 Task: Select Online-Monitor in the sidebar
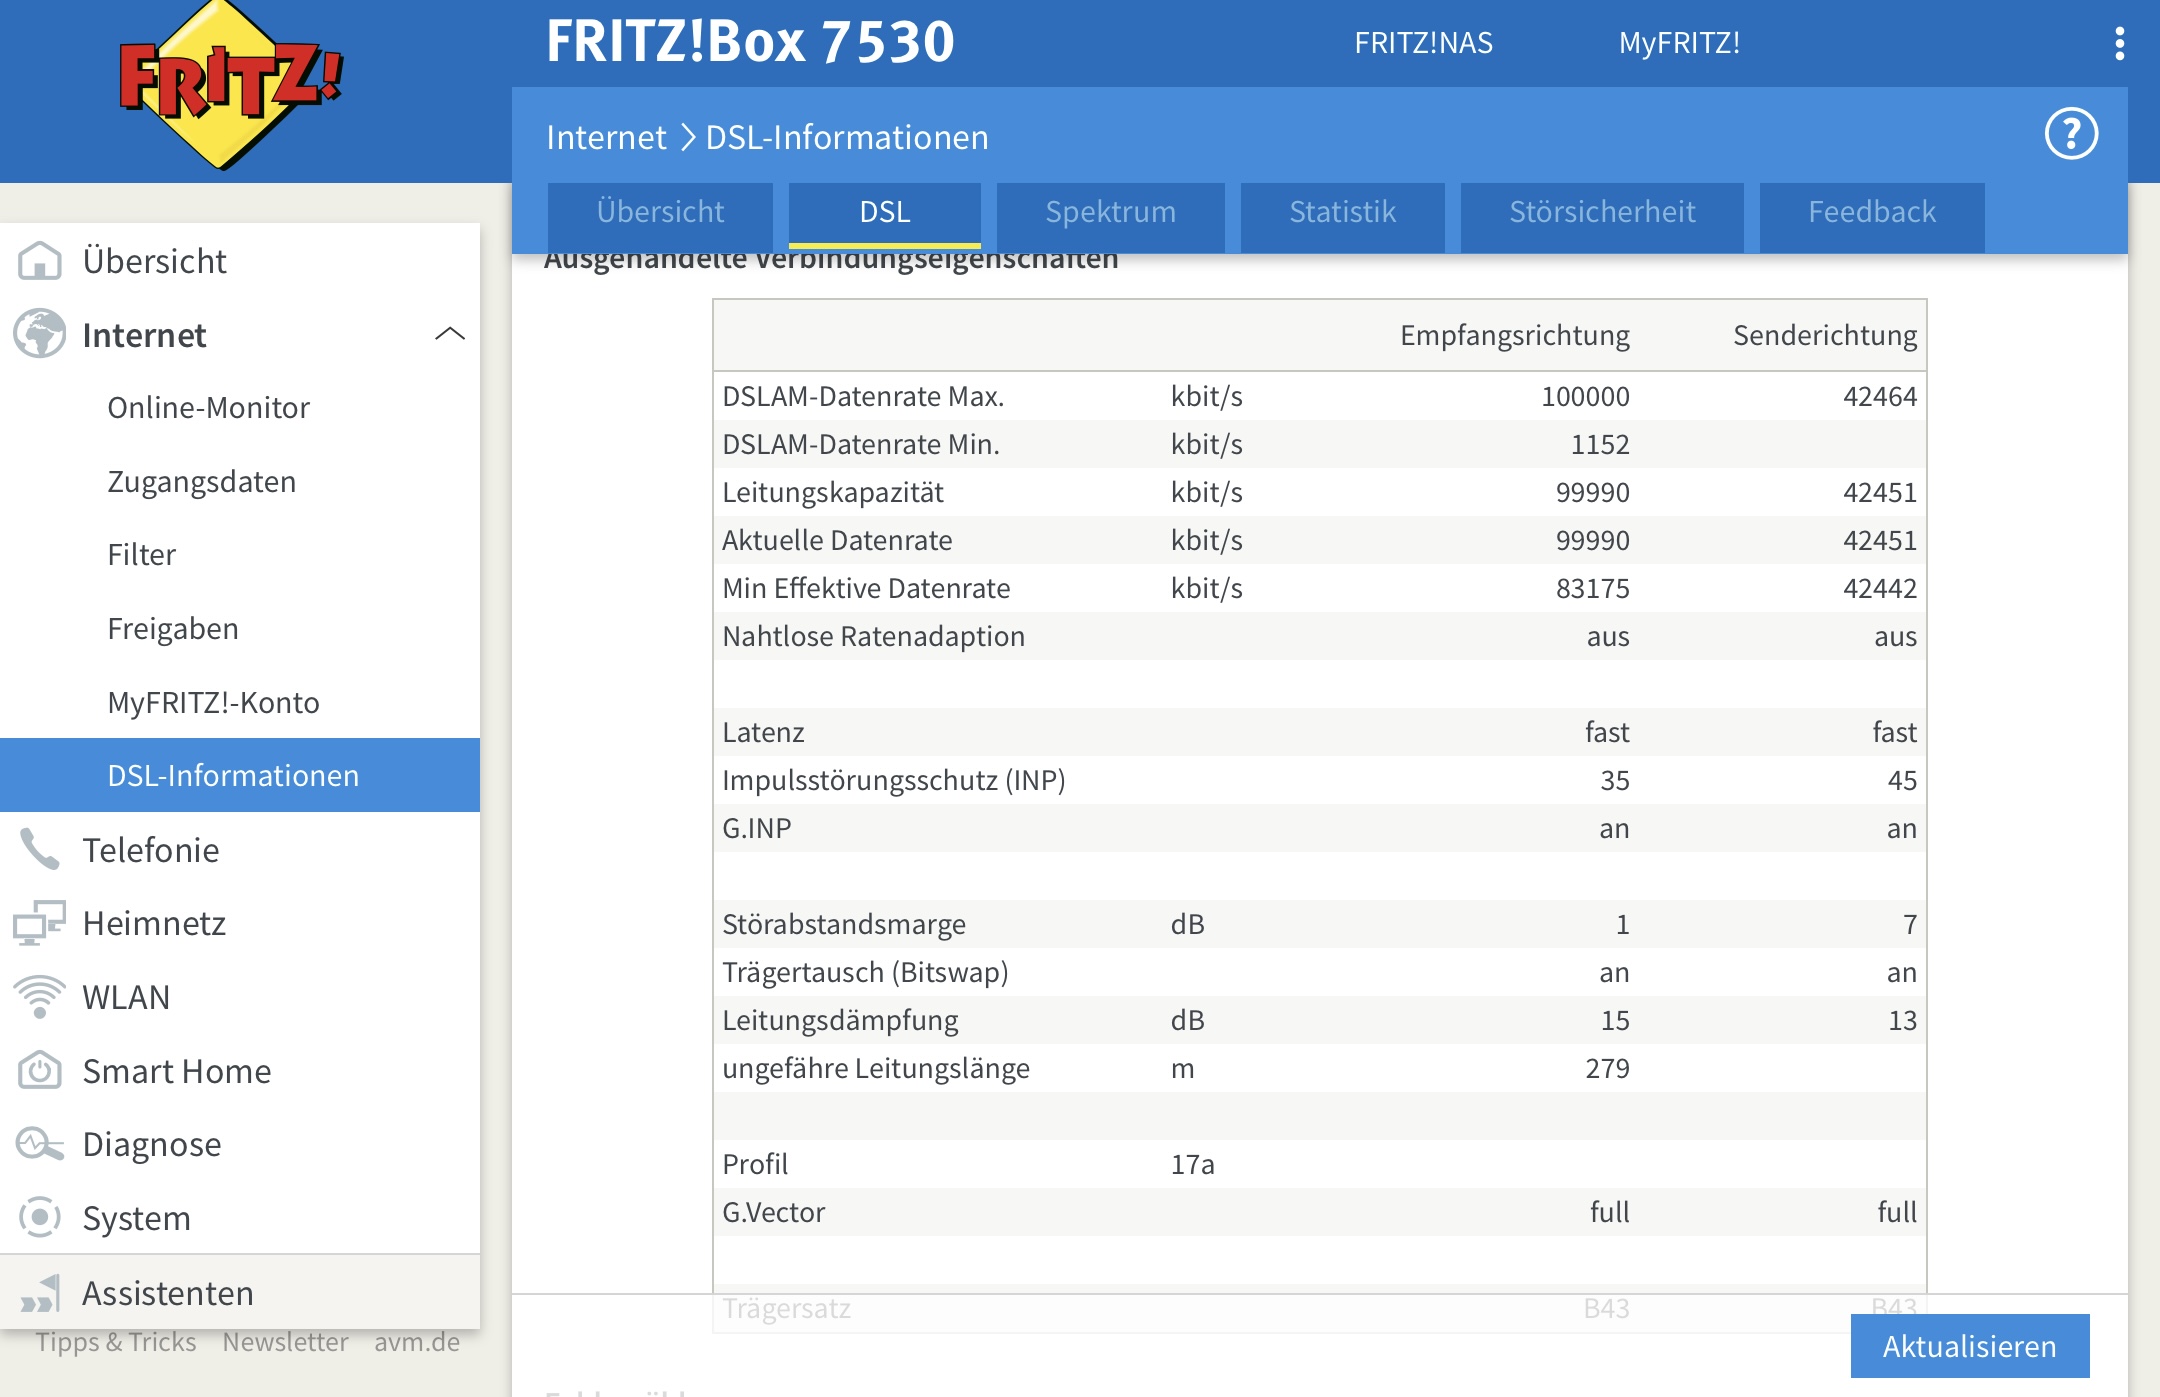pos(208,408)
